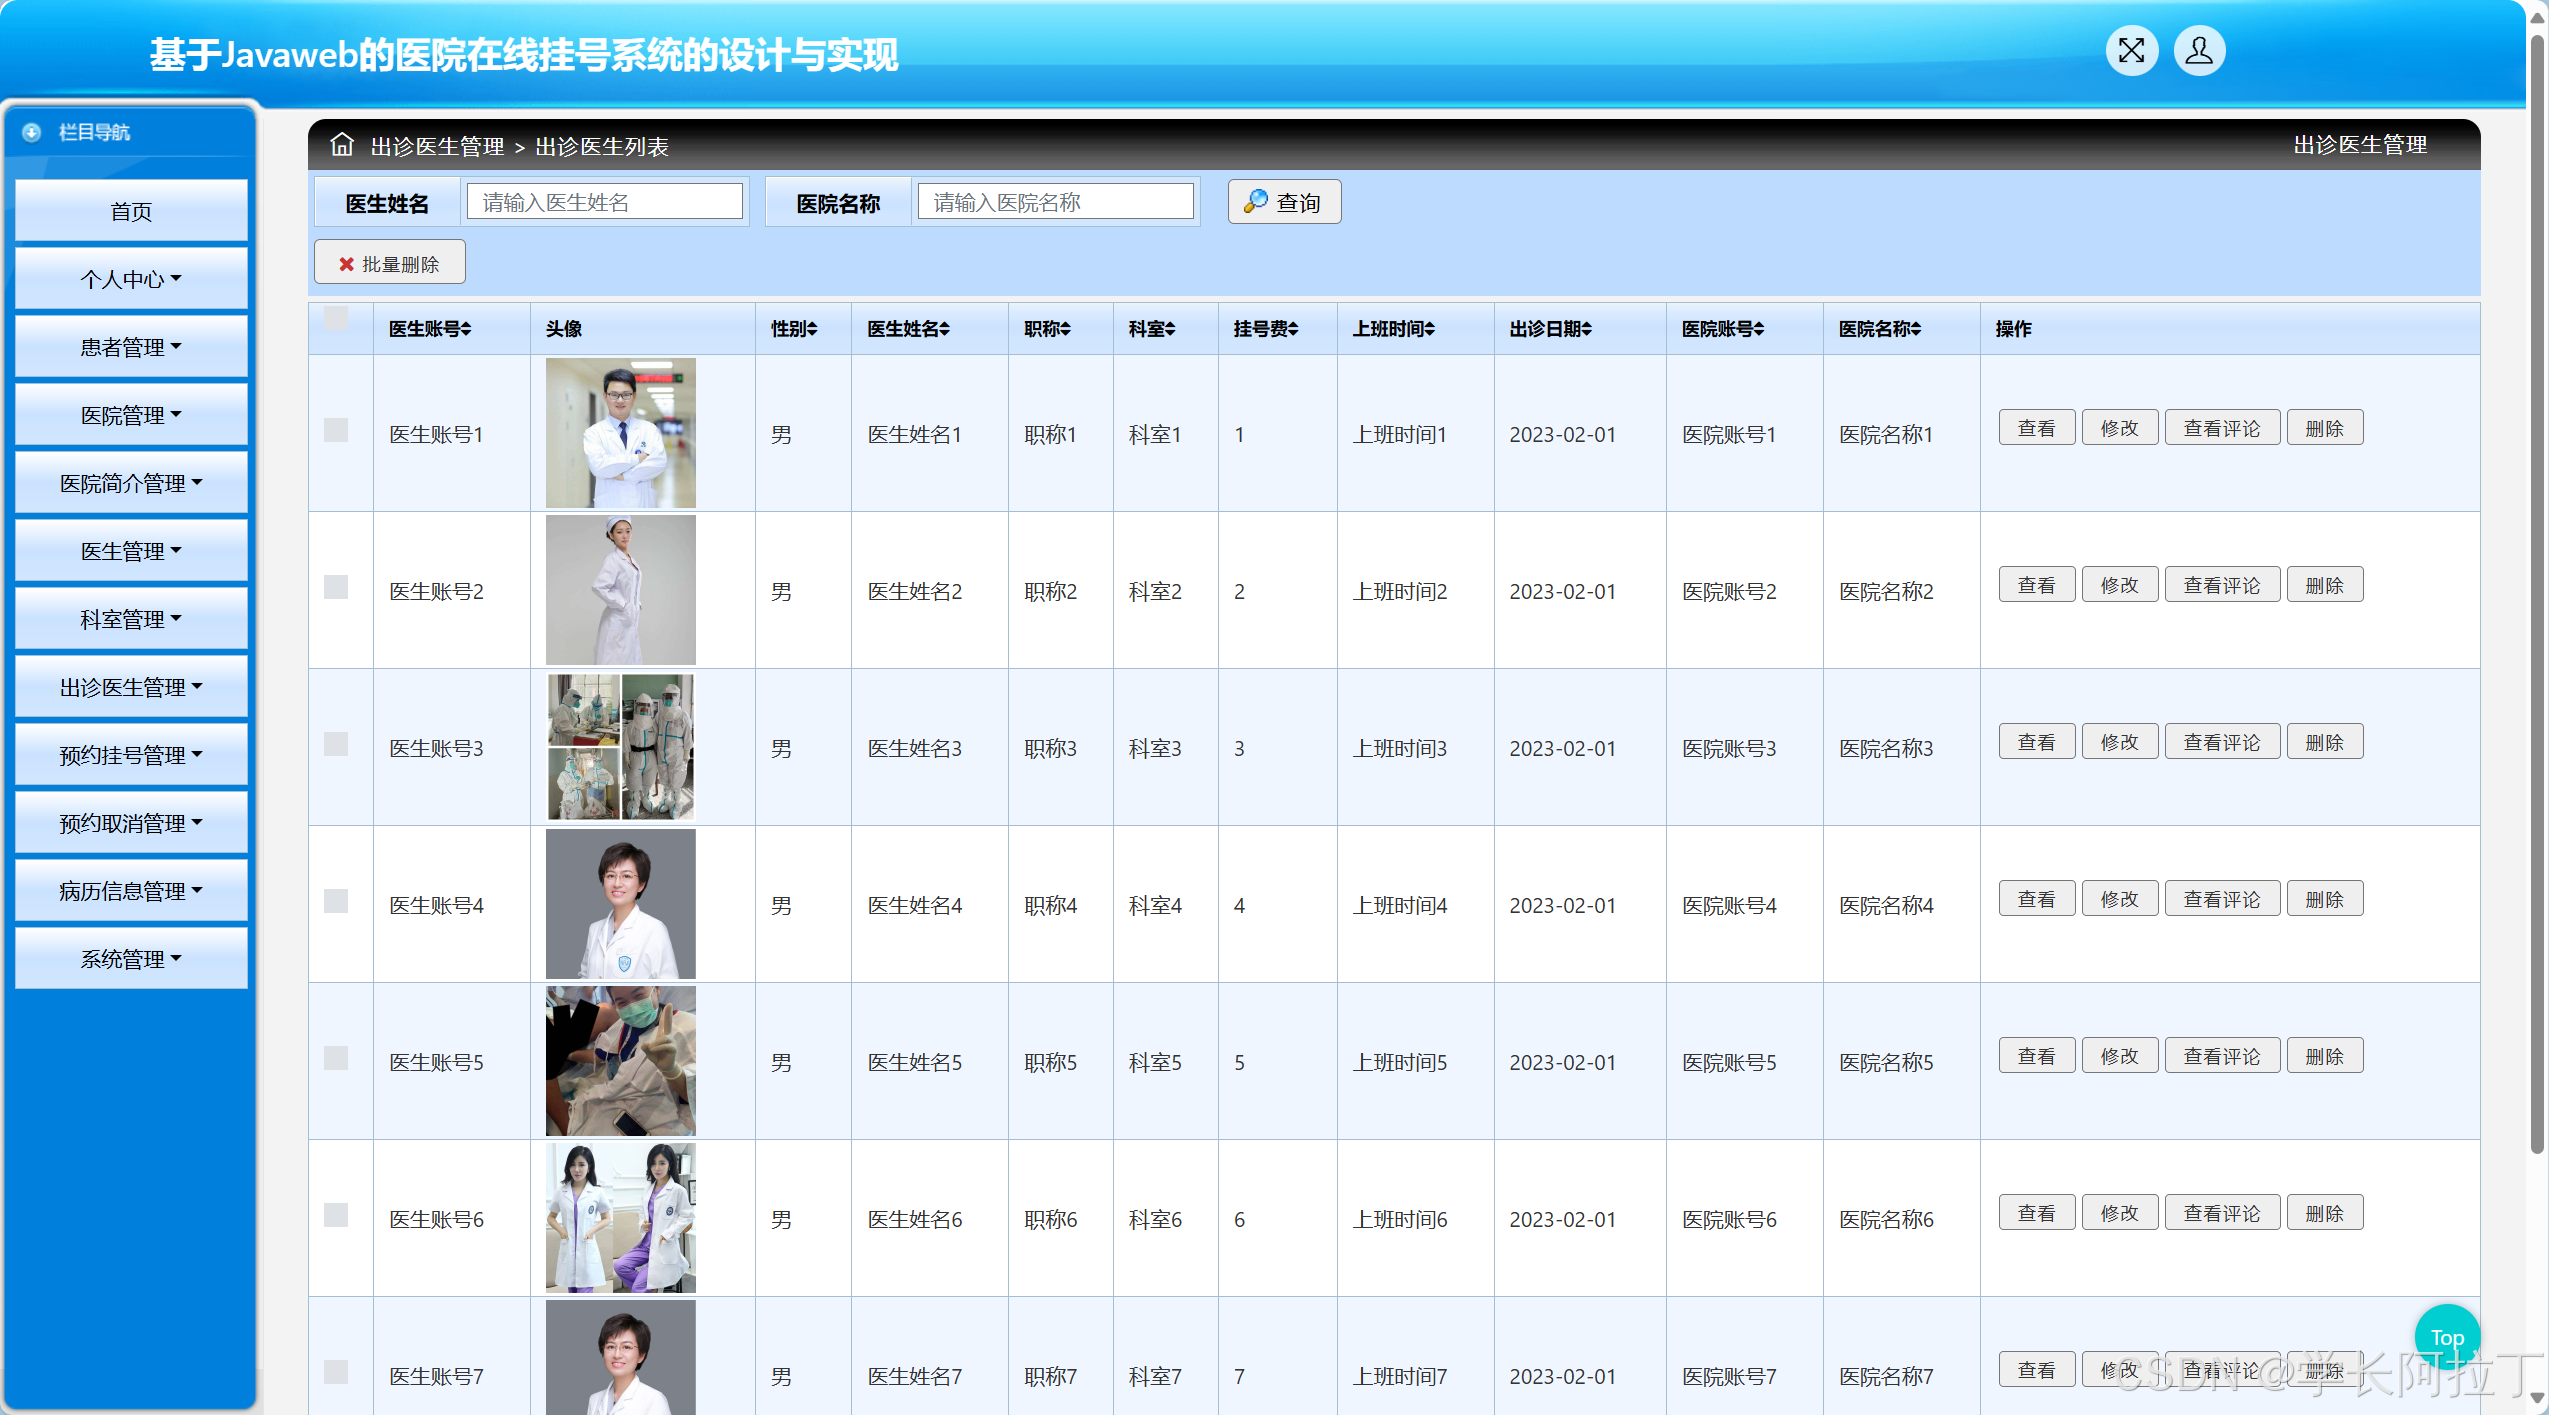Expand the 患者管理 sidebar menu

pyautogui.click(x=131, y=347)
